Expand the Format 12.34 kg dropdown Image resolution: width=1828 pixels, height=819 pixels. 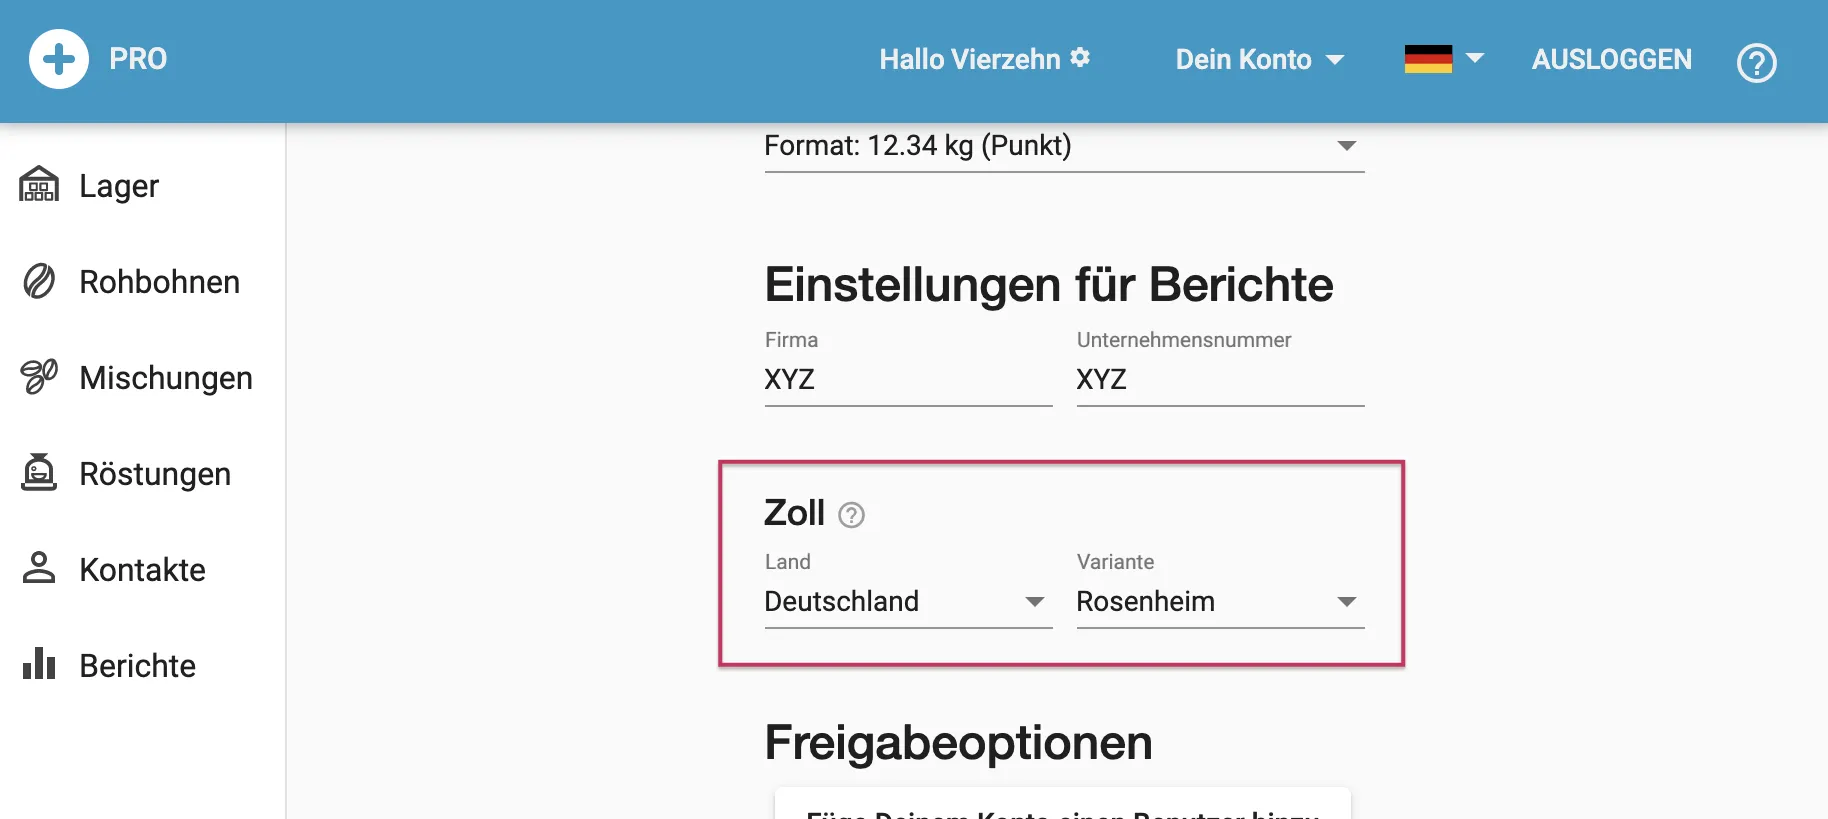[1063, 147]
